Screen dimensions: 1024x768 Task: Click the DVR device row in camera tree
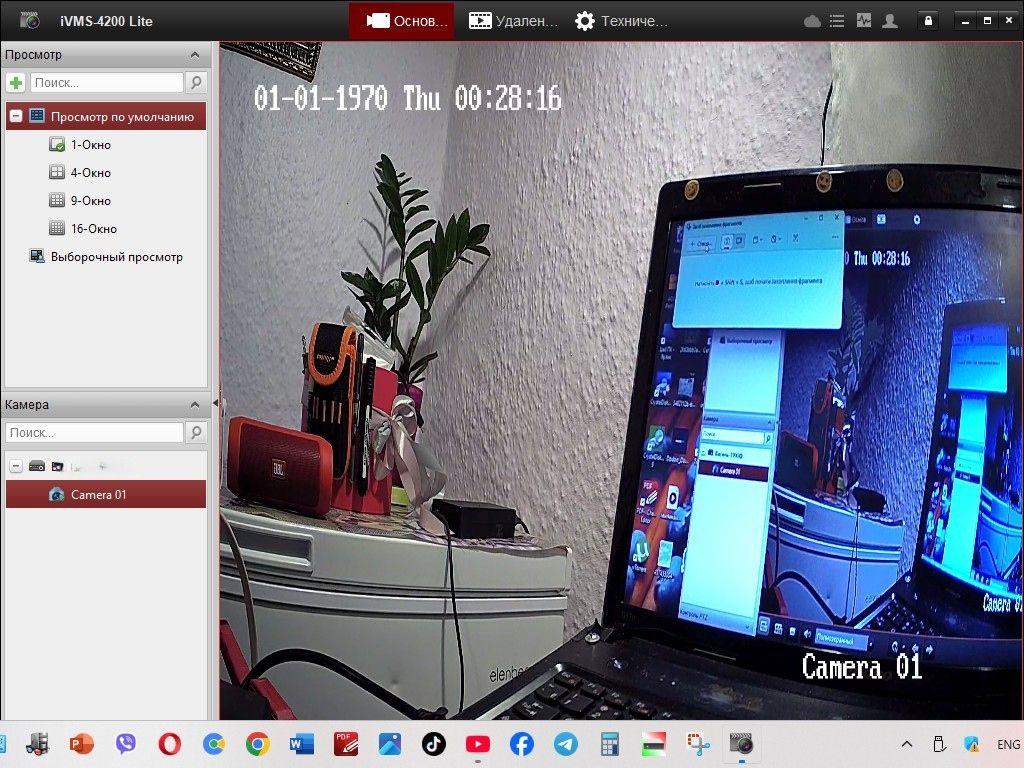(106, 466)
